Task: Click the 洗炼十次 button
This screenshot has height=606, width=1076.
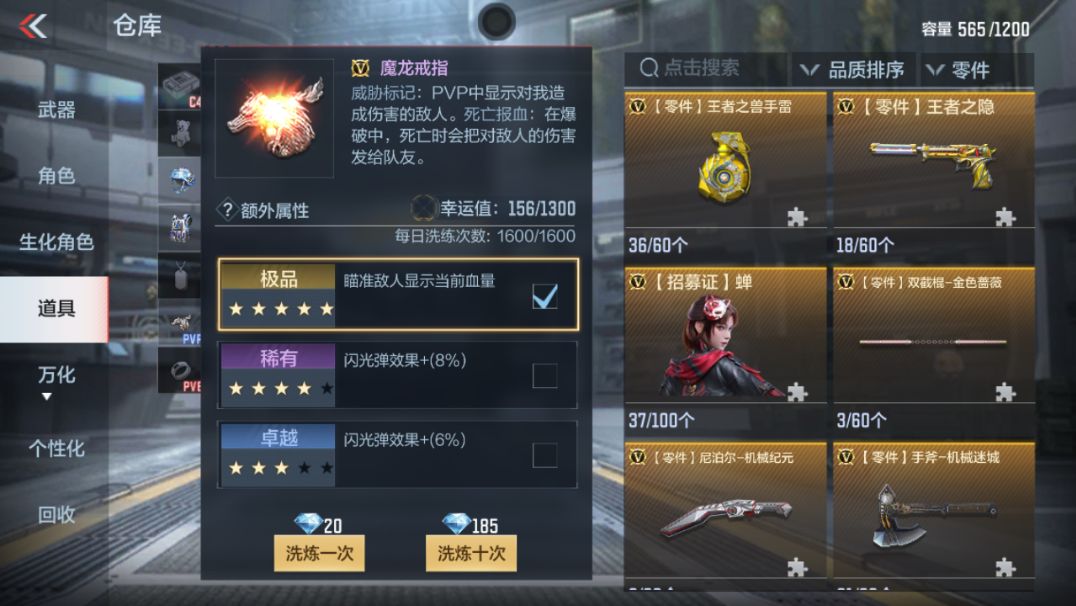Action: [471, 553]
